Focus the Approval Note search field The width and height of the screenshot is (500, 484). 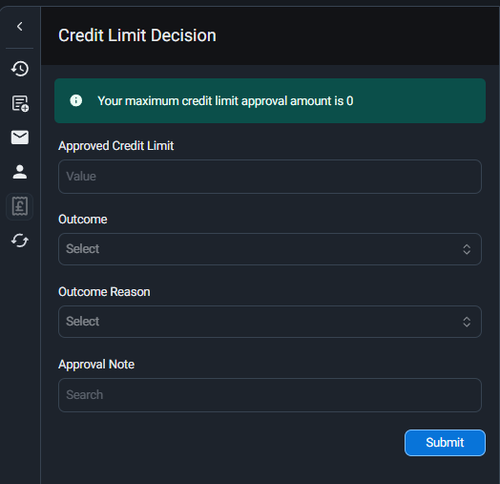click(270, 395)
